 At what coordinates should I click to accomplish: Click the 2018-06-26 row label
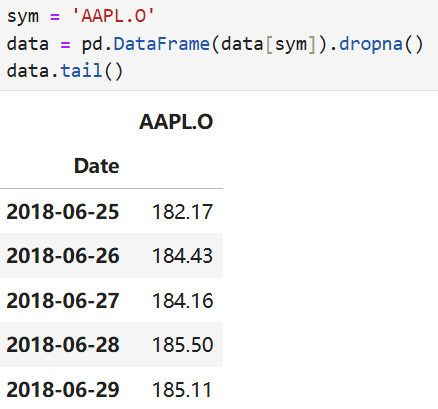63,256
